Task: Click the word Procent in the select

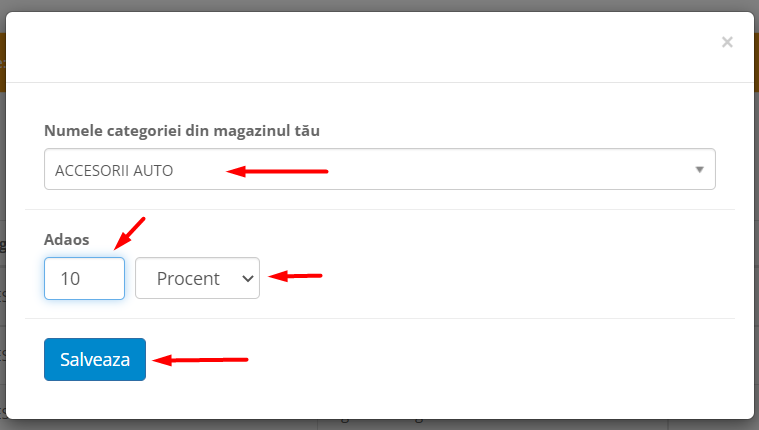Action: 188,279
